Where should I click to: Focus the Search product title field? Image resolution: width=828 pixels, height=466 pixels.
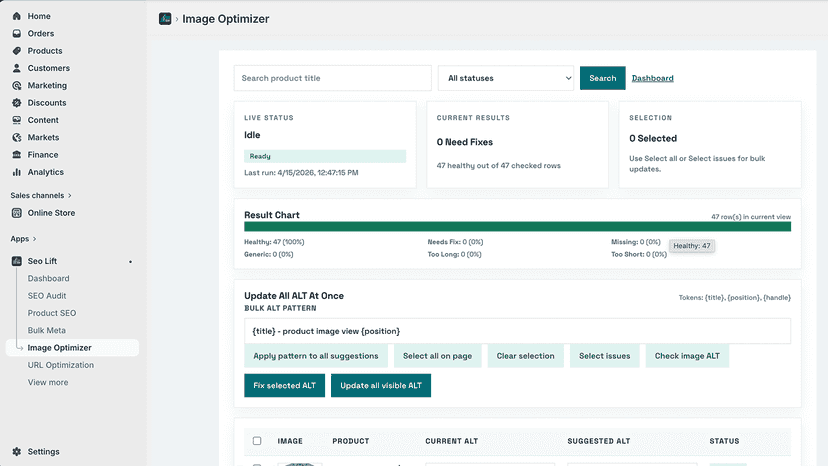(x=333, y=78)
